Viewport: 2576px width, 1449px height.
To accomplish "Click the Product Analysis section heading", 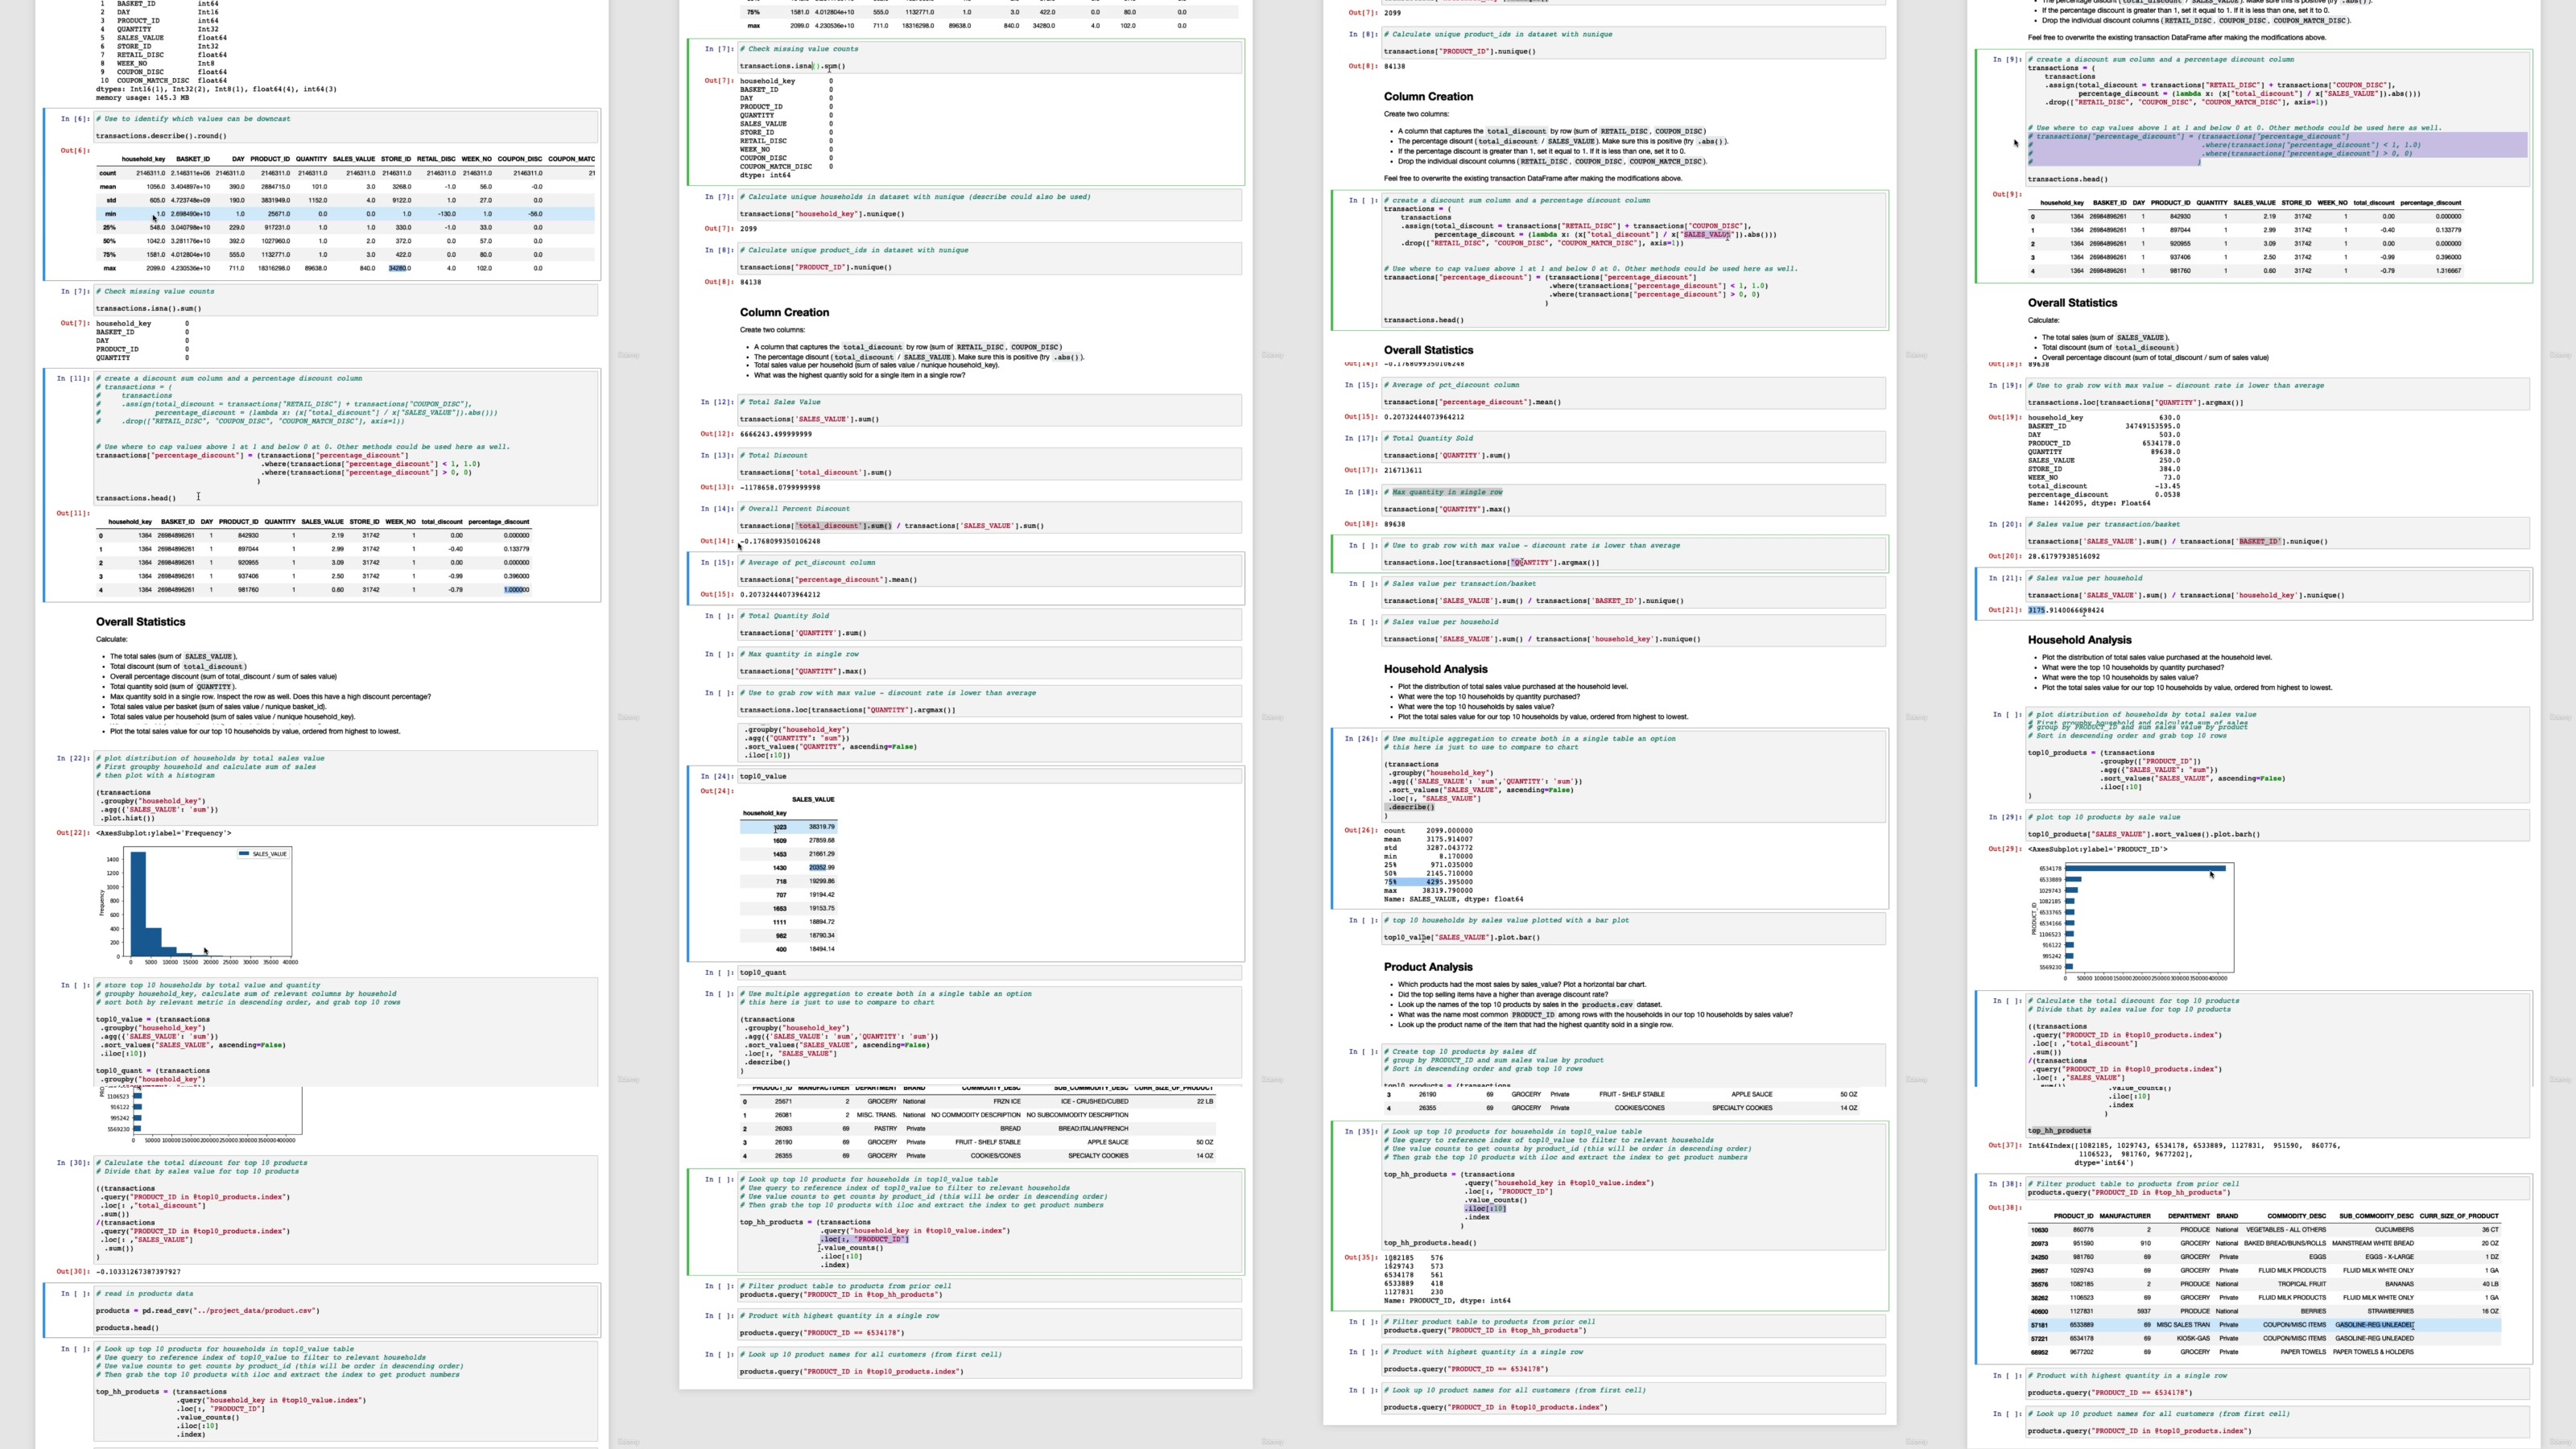I will pos(1427,967).
